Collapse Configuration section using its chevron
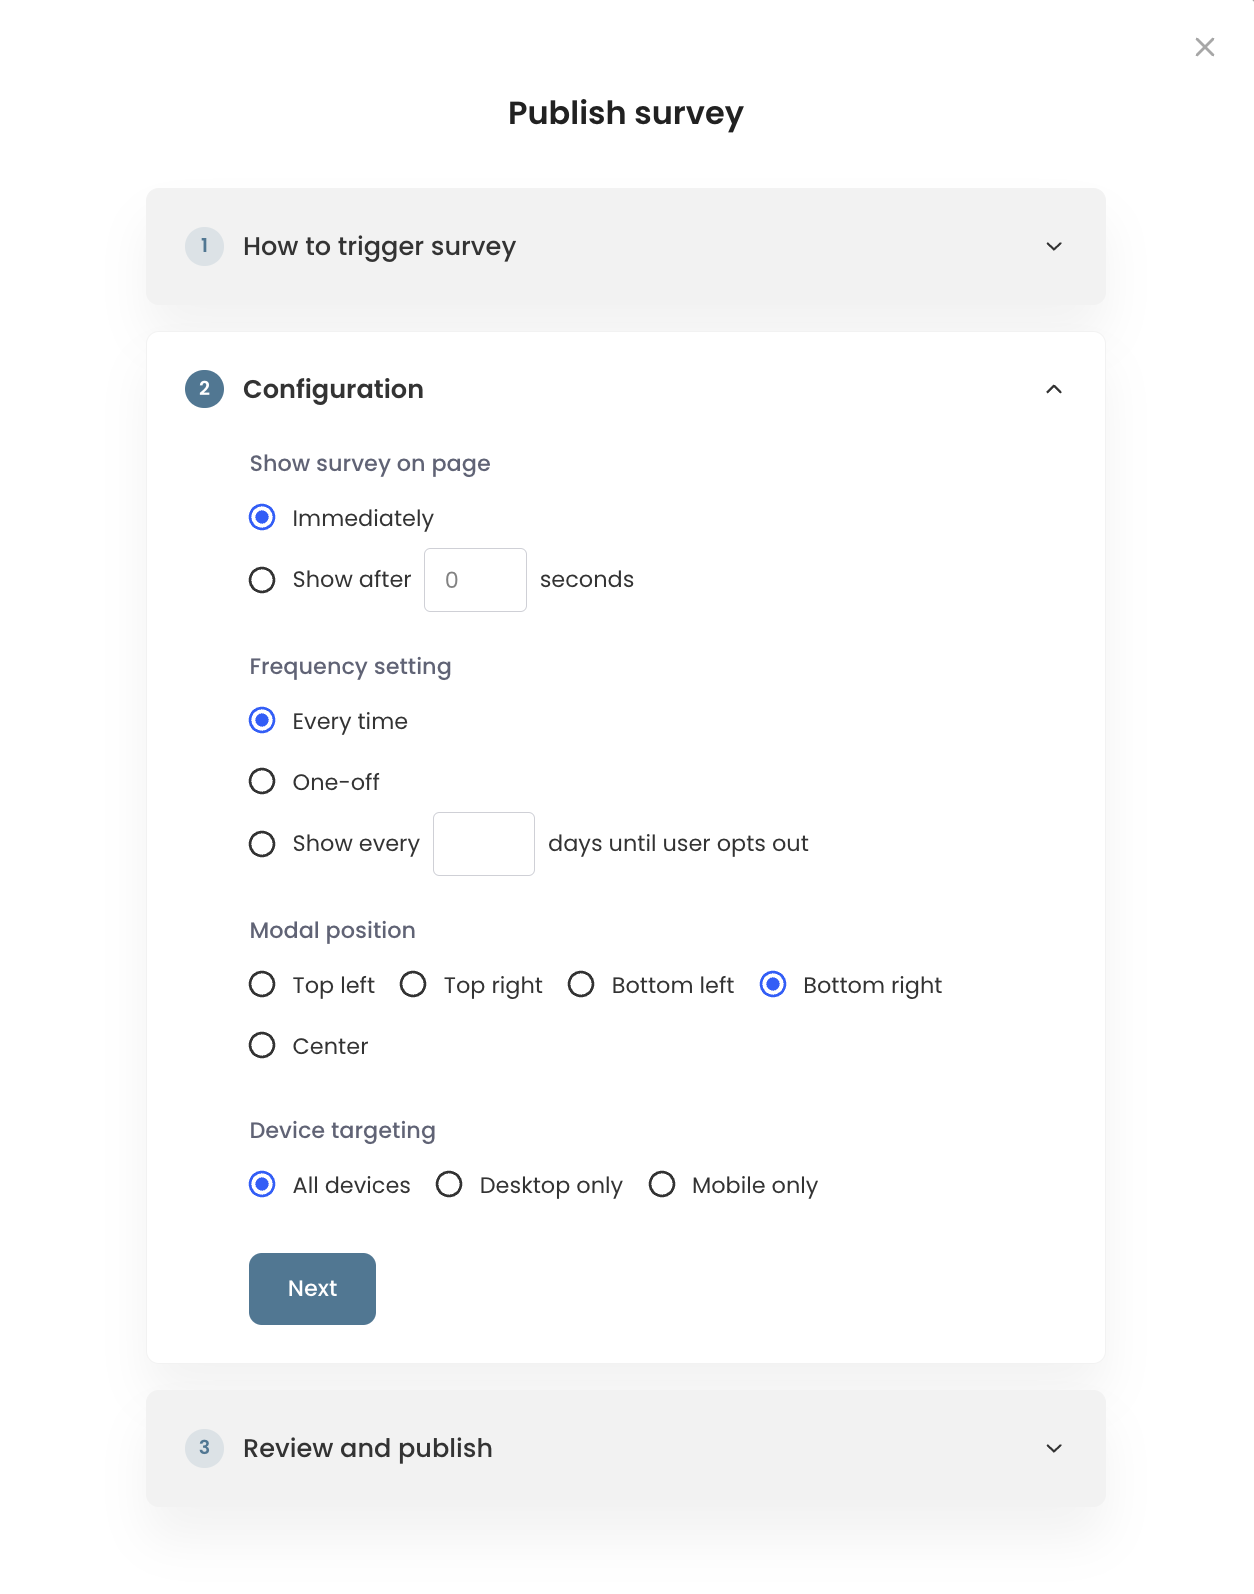The height and width of the screenshot is (1594, 1254). click(1054, 389)
